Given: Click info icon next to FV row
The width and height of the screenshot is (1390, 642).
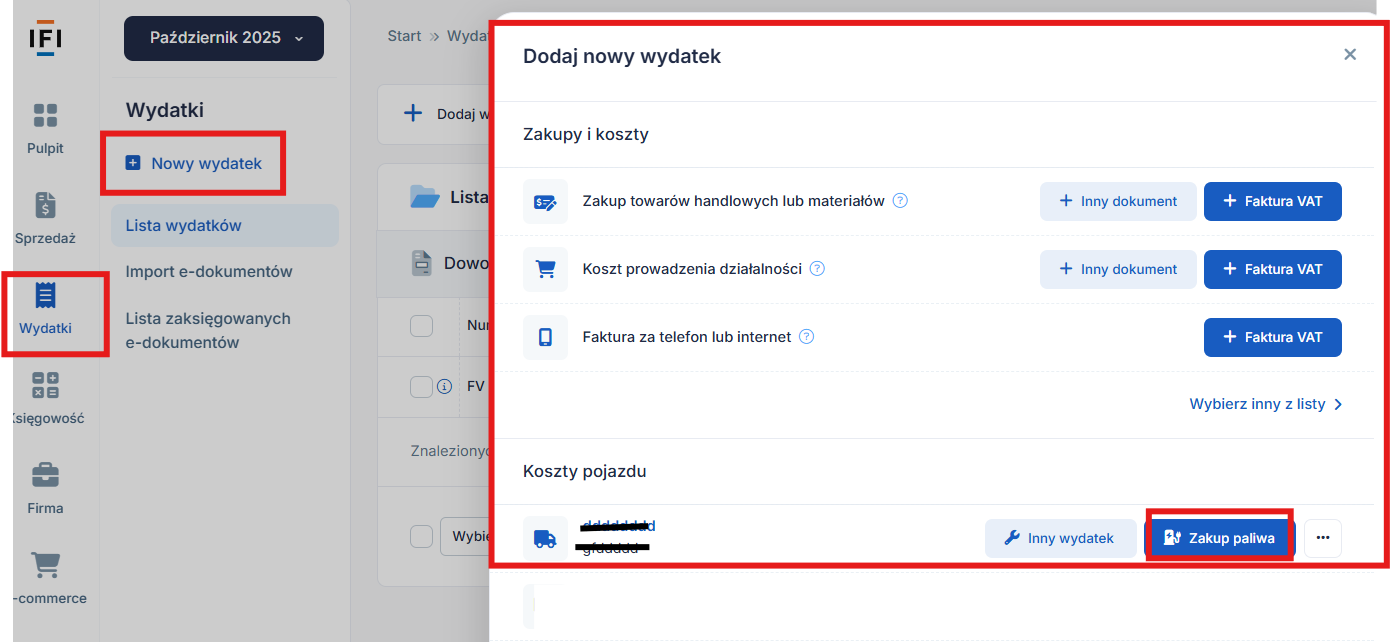Looking at the screenshot, I should tap(445, 386).
